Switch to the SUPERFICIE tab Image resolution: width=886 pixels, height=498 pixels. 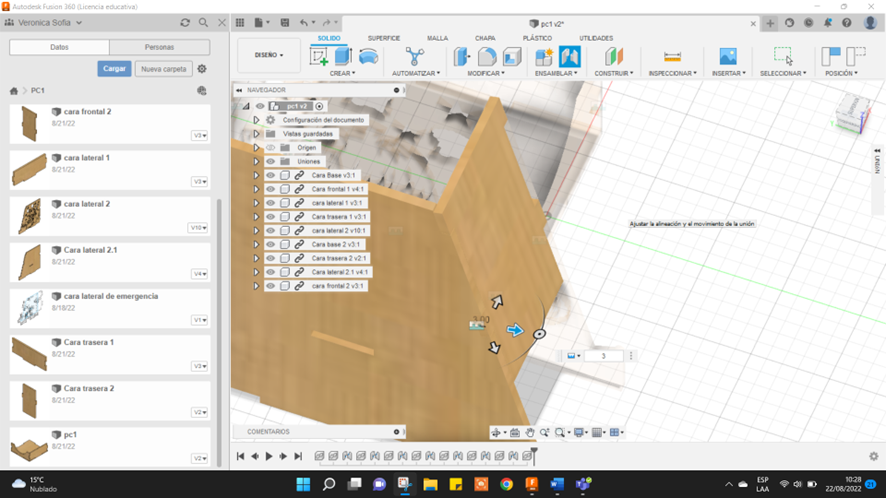[384, 38]
